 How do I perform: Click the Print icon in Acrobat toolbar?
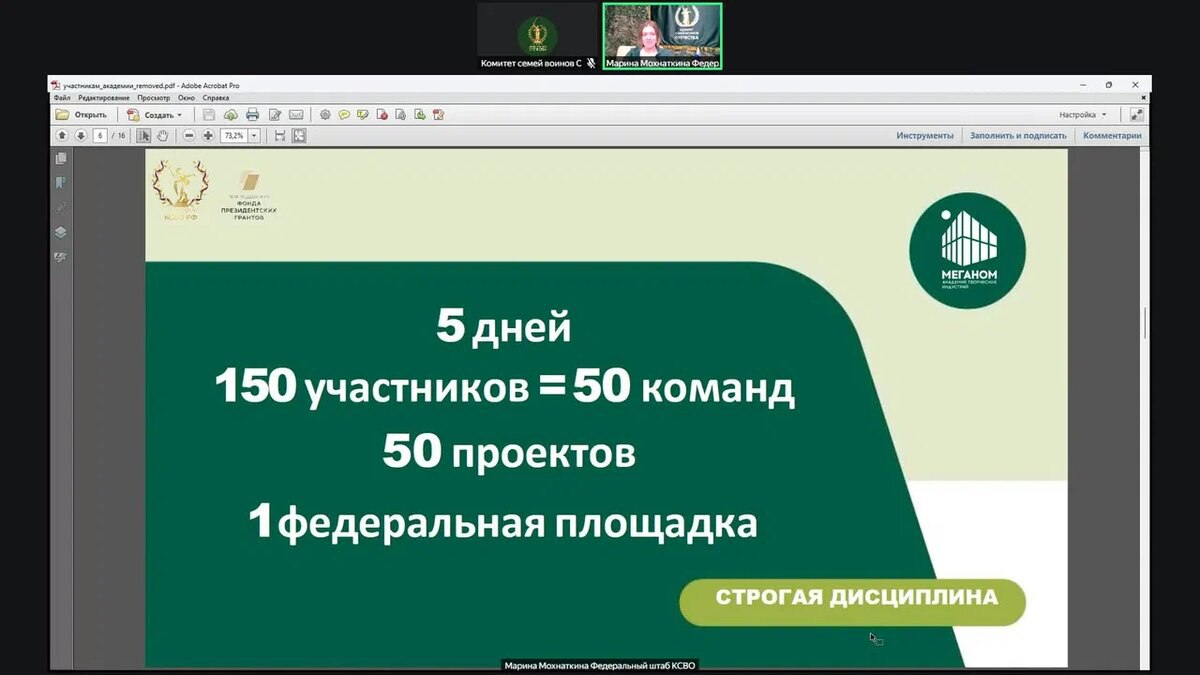click(x=253, y=115)
